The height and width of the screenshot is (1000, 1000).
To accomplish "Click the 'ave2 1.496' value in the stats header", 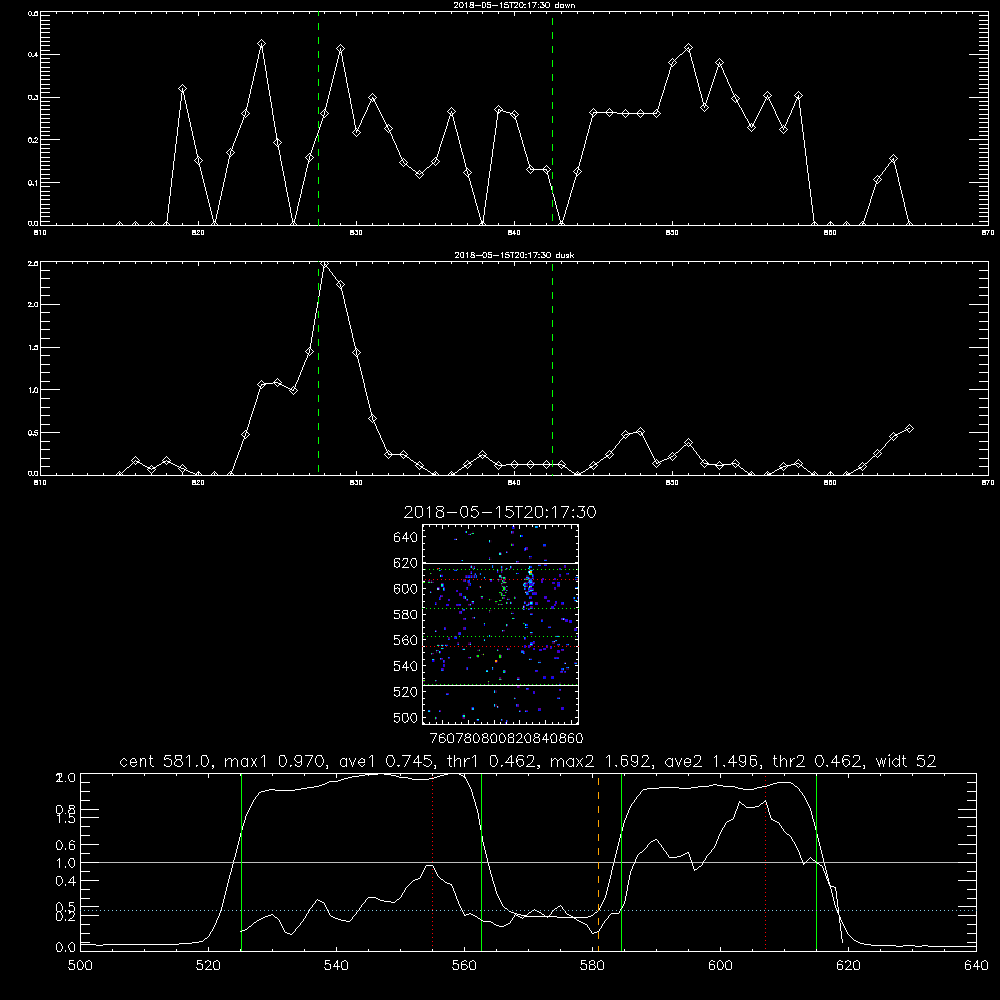I will [x=712, y=761].
